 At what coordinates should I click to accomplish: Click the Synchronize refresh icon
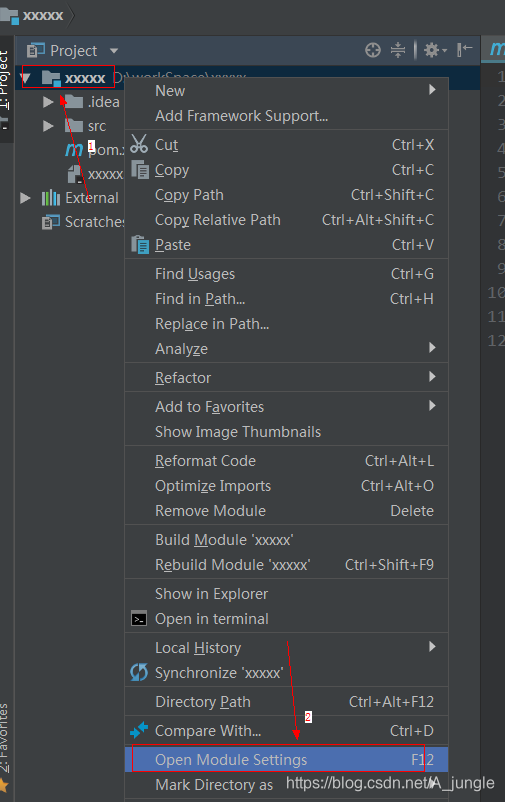tap(139, 672)
